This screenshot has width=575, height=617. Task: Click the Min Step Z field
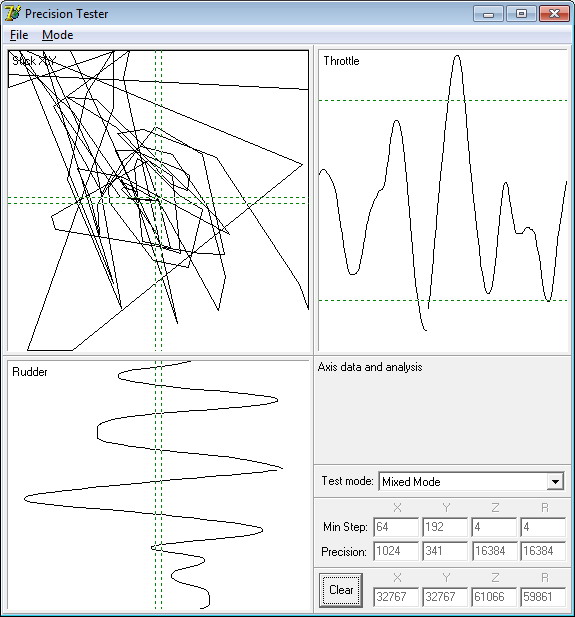494,527
